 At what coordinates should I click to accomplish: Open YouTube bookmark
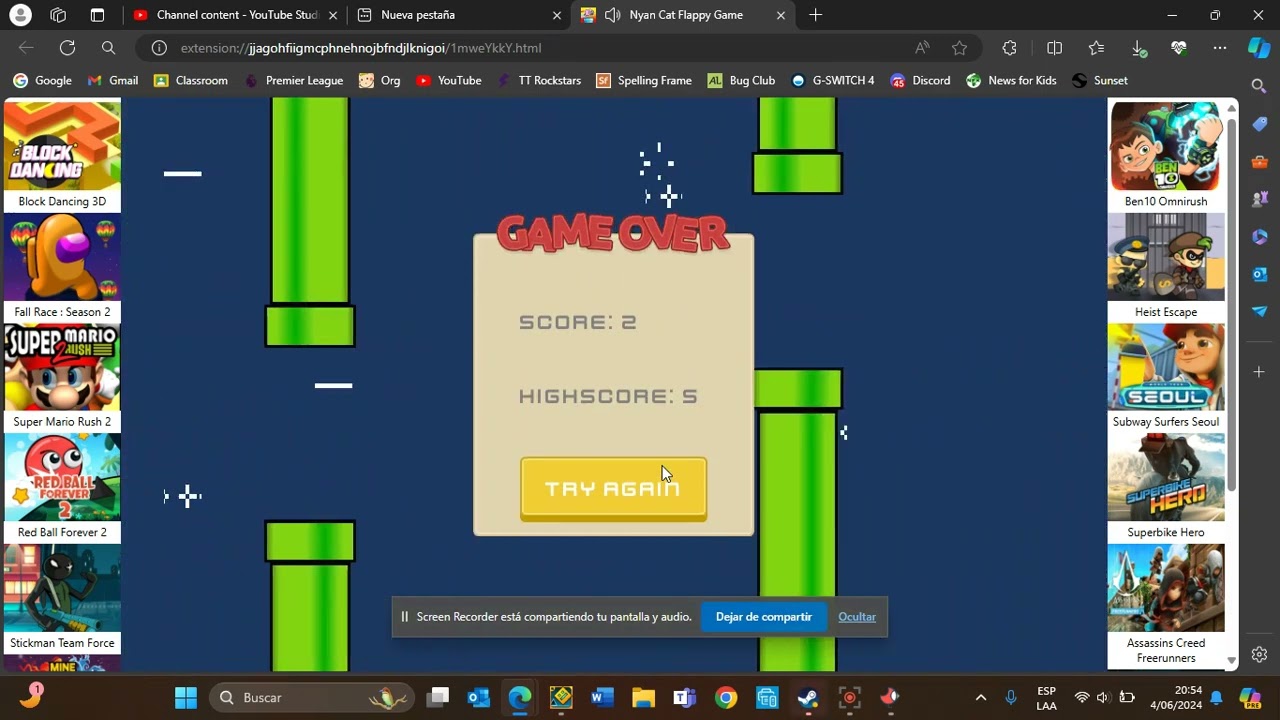point(449,81)
